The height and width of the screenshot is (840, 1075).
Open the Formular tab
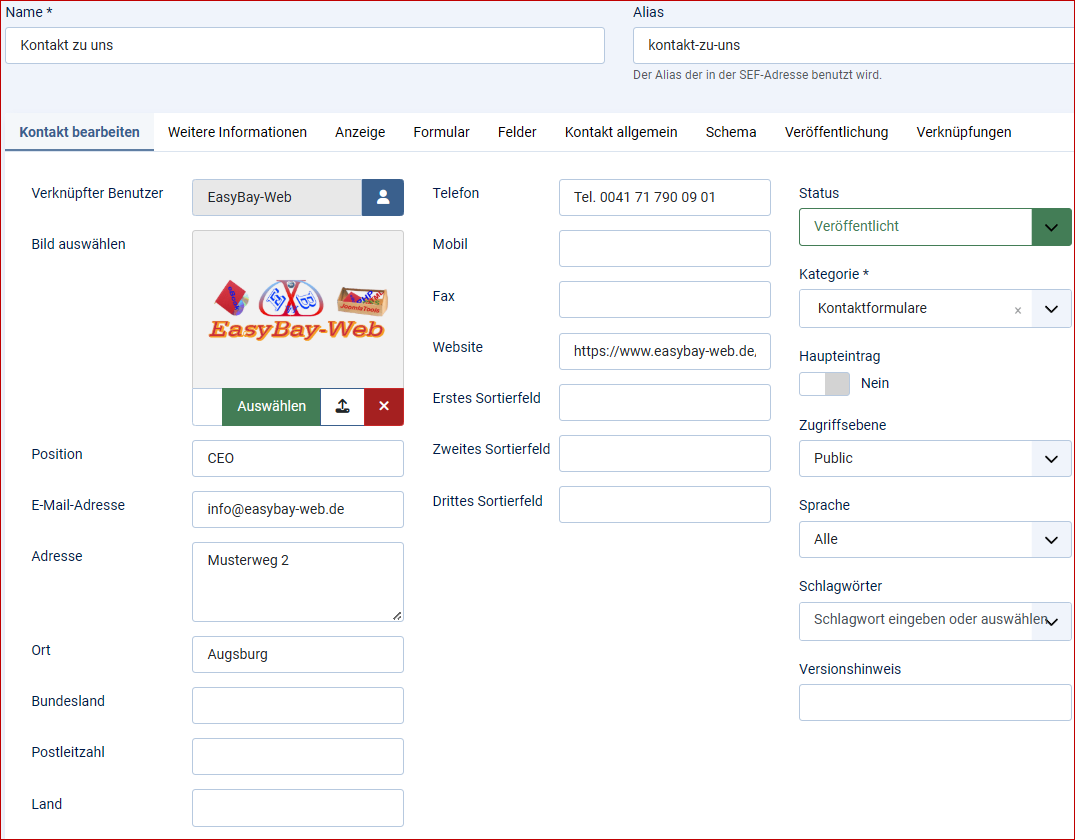point(441,132)
